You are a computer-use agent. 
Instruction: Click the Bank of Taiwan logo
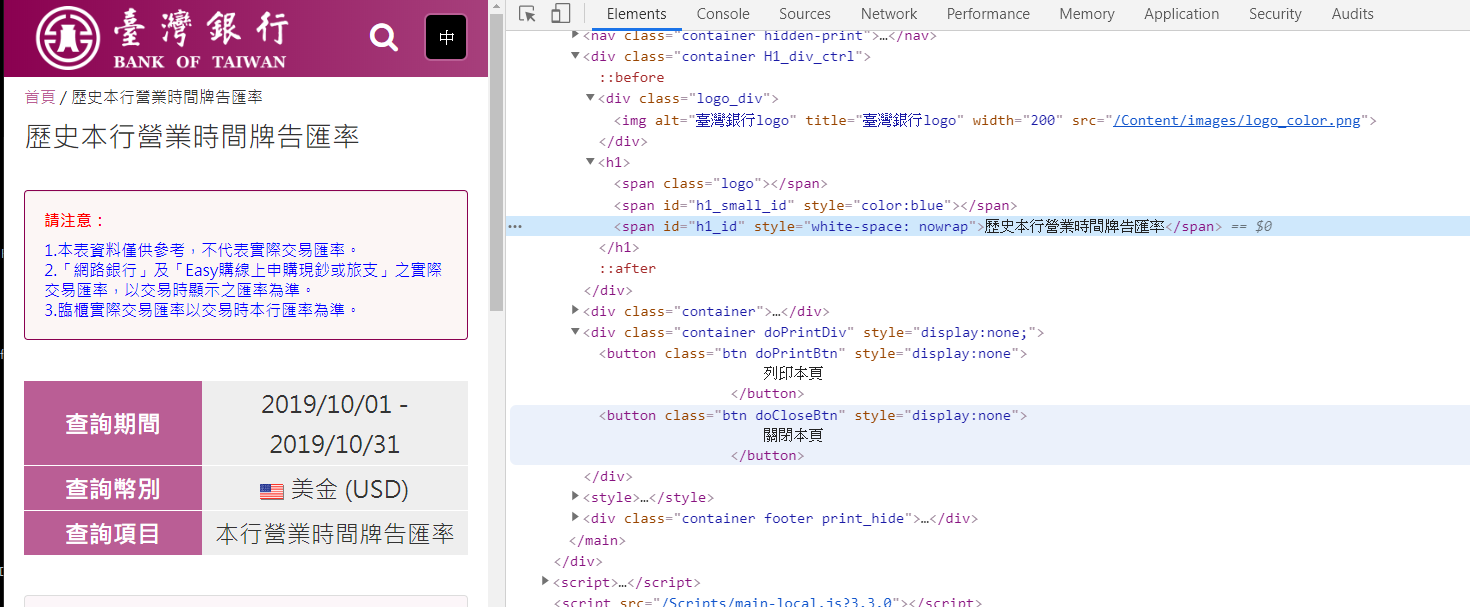pos(161,38)
